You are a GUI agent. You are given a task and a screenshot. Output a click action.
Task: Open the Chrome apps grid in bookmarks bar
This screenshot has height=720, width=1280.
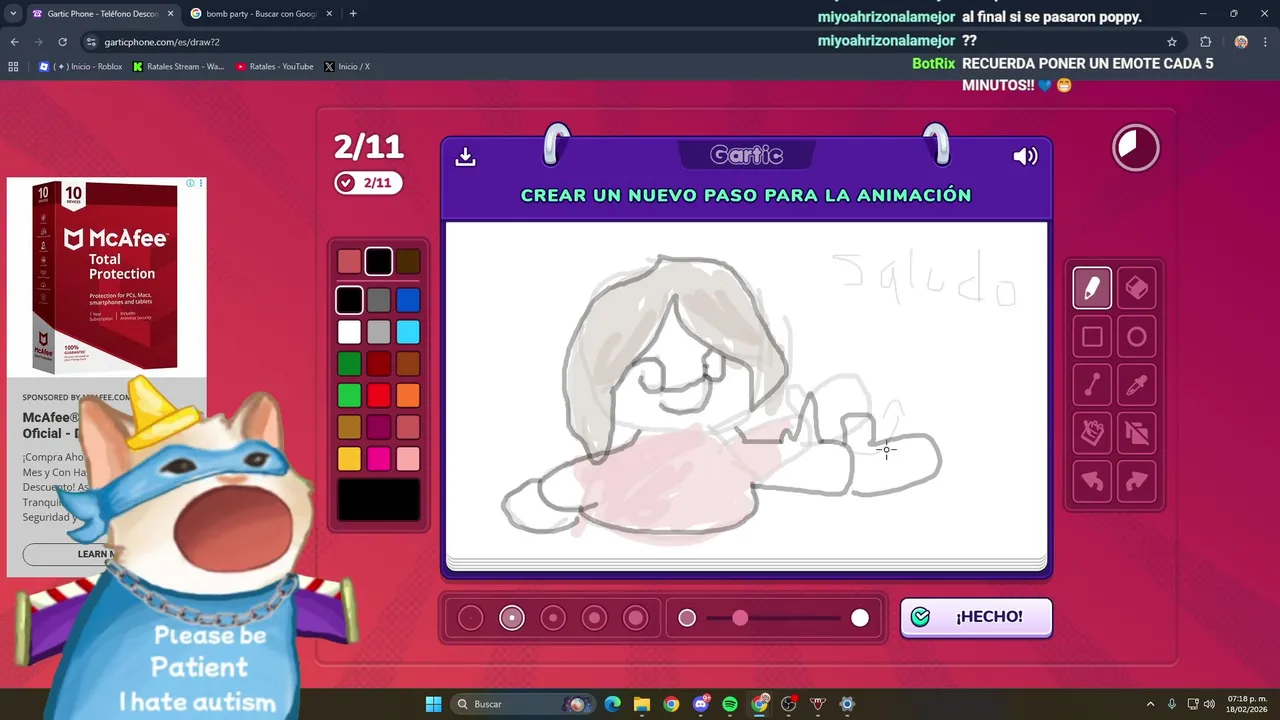tap(13, 67)
